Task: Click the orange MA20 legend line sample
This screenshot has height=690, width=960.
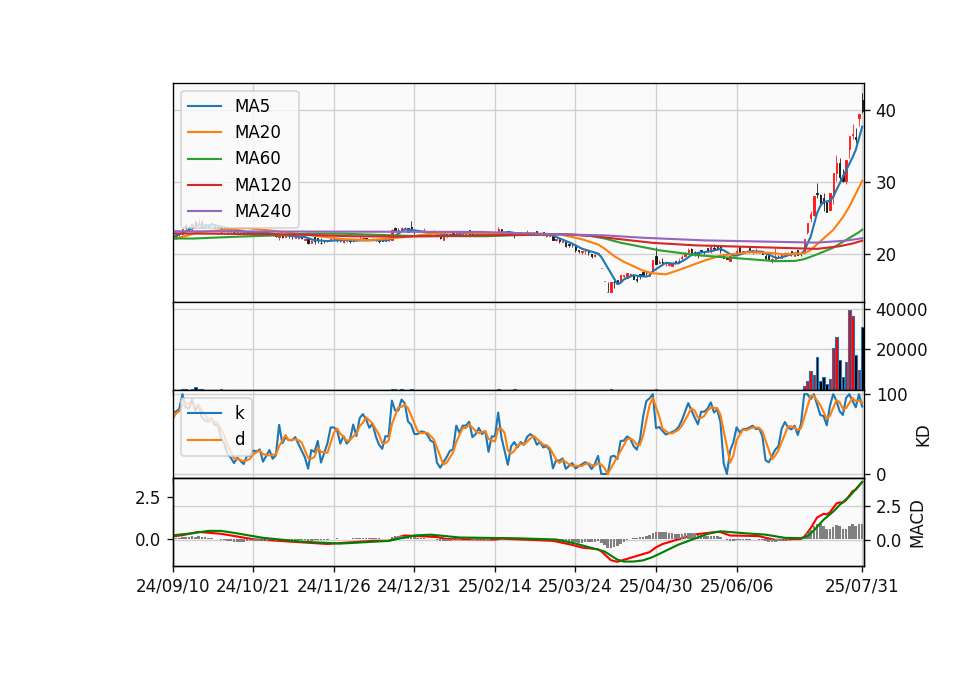Action: tap(204, 132)
